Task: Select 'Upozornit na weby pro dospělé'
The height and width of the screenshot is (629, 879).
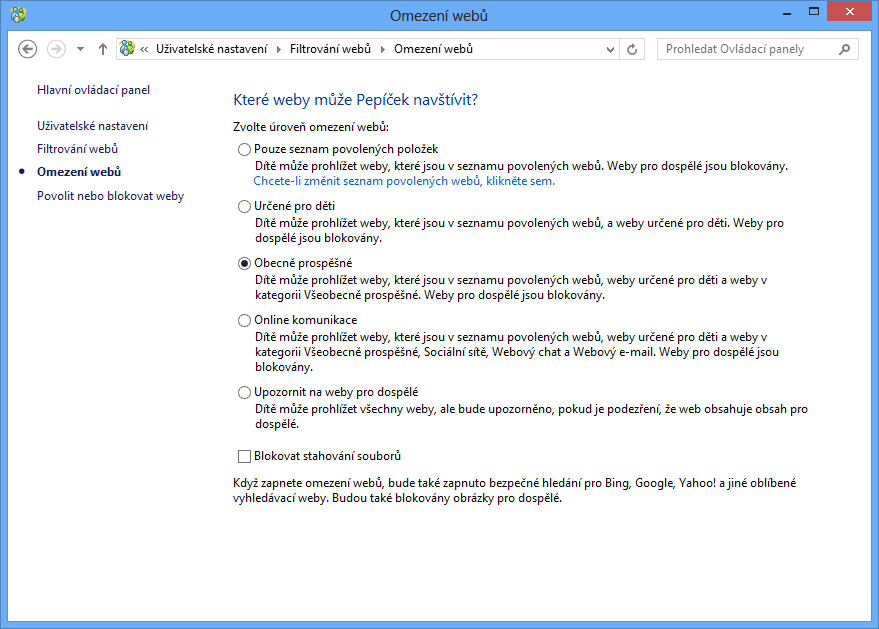Action: point(245,392)
